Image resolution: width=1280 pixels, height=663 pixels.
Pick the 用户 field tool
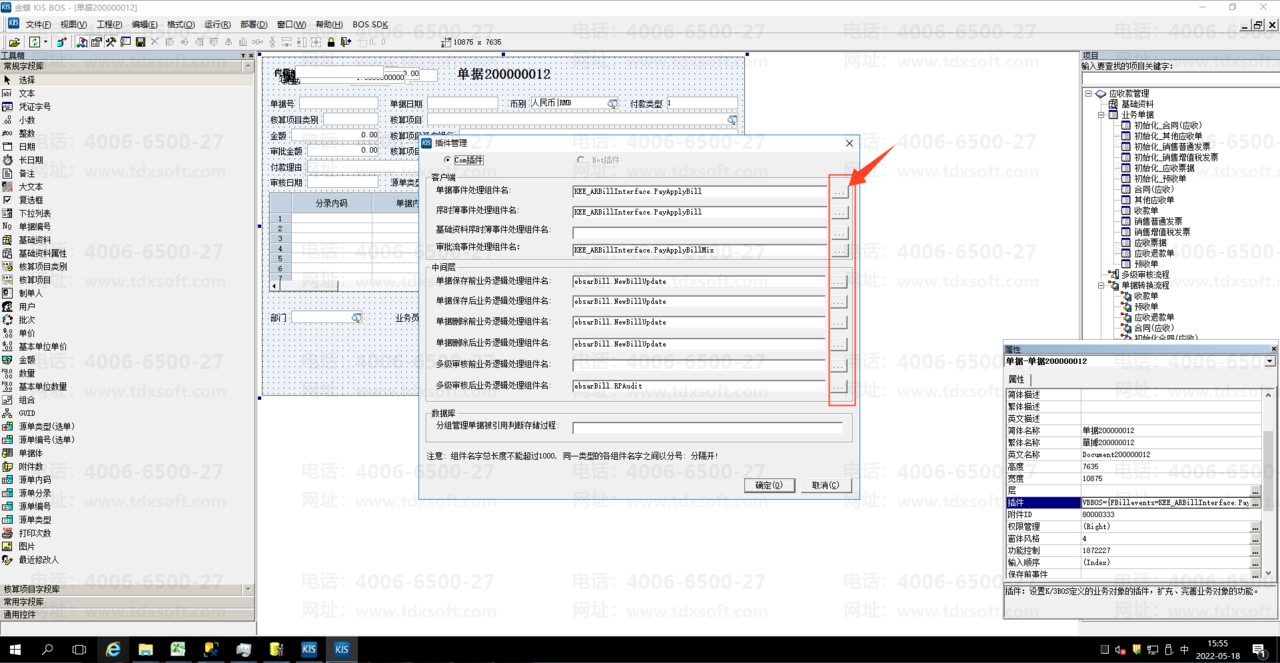pos(26,307)
